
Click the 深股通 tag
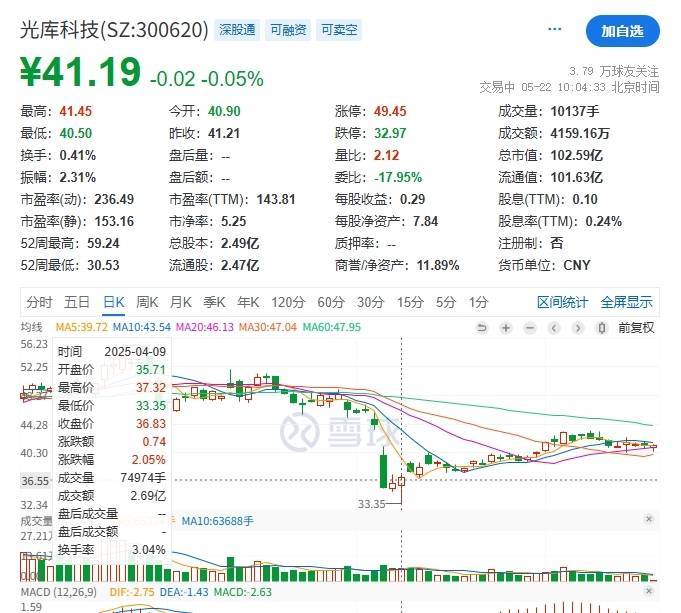coord(238,30)
